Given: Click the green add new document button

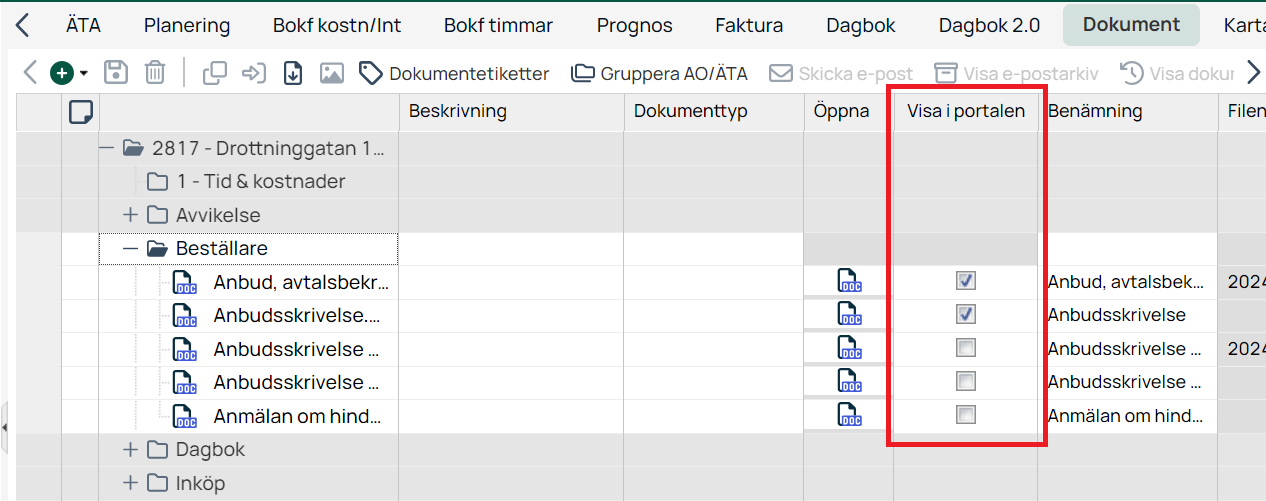Looking at the screenshot, I should (x=62, y=73).
